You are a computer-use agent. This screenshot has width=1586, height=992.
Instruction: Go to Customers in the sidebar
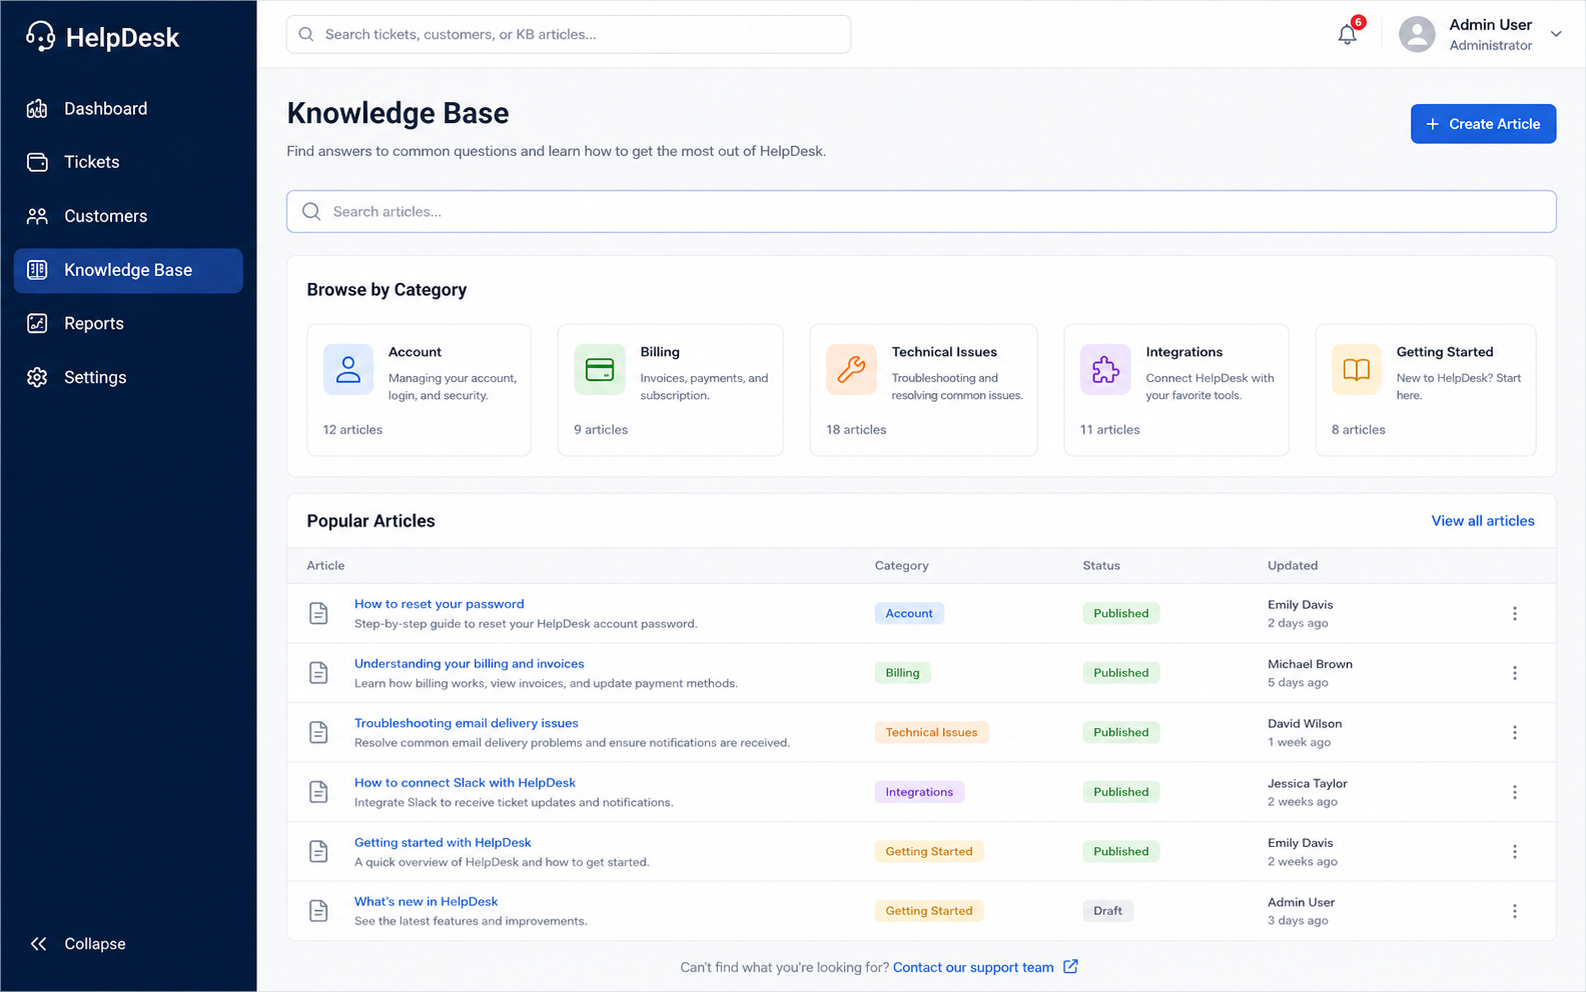point(128,216)
